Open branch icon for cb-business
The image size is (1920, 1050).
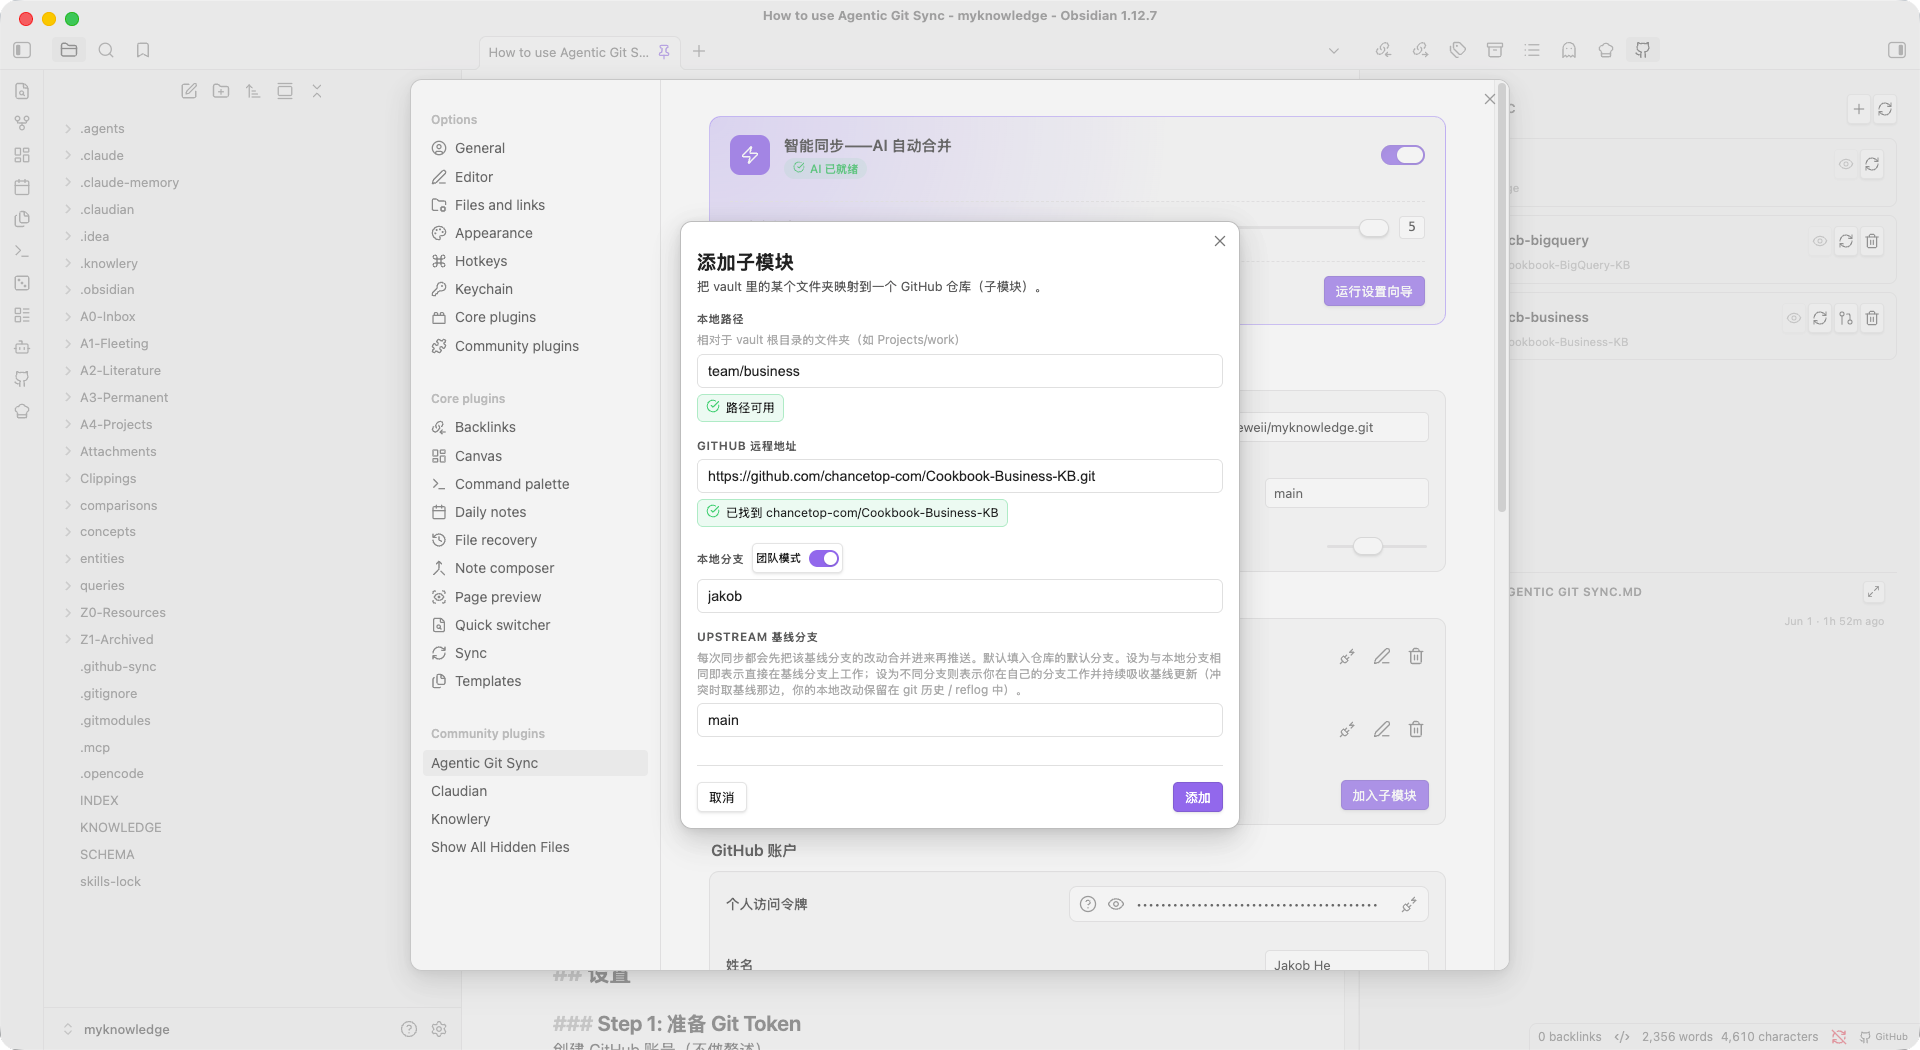tap(1846, 318)
